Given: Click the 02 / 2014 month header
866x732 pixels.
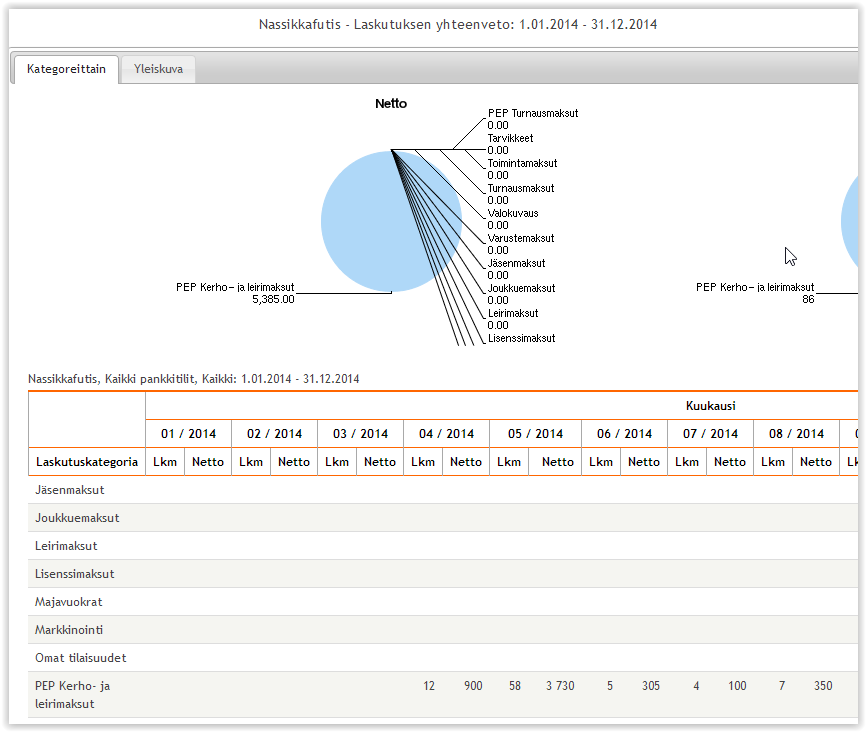Looking at the screenshot, I should click(x=274, y=434).
